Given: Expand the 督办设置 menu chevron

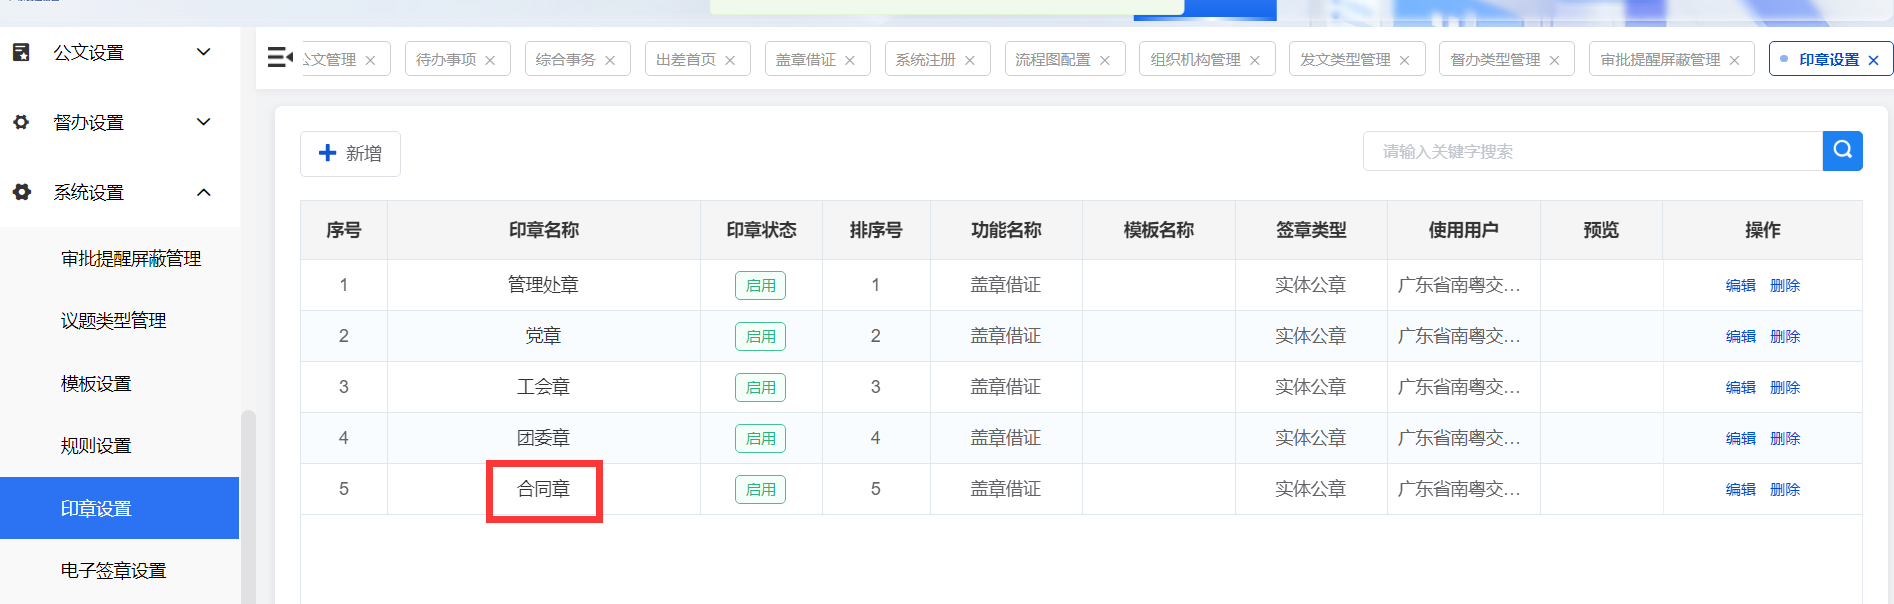Looking at the screenshot, I should pos(204,122).
